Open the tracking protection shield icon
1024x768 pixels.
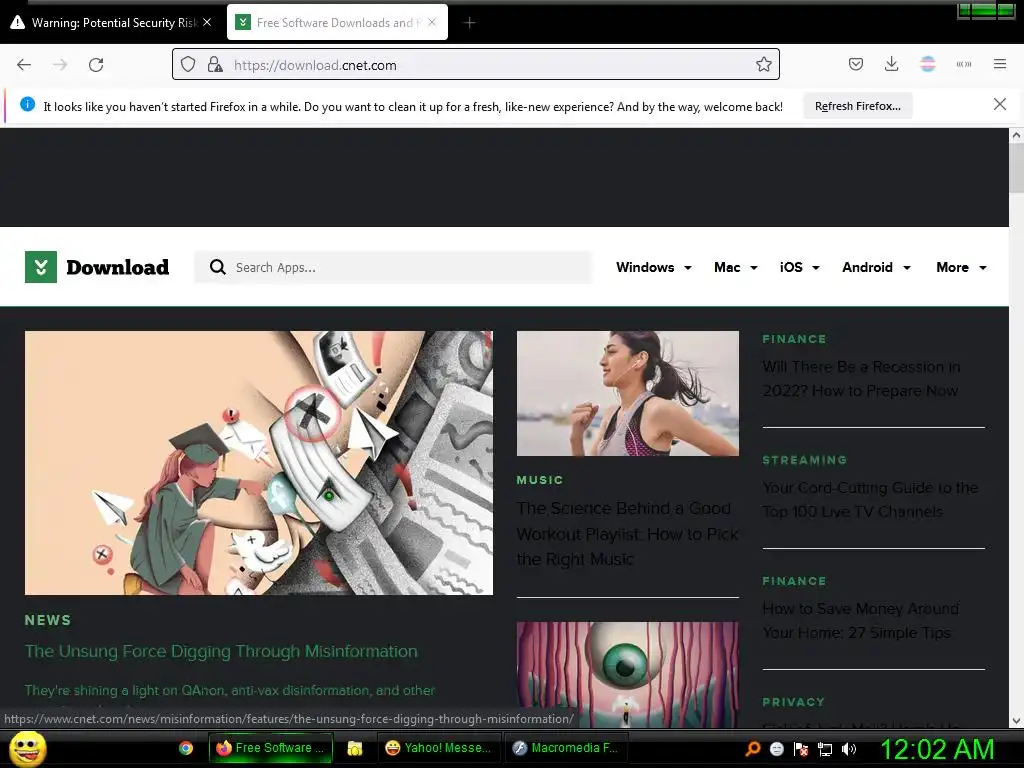coord(188,65)
